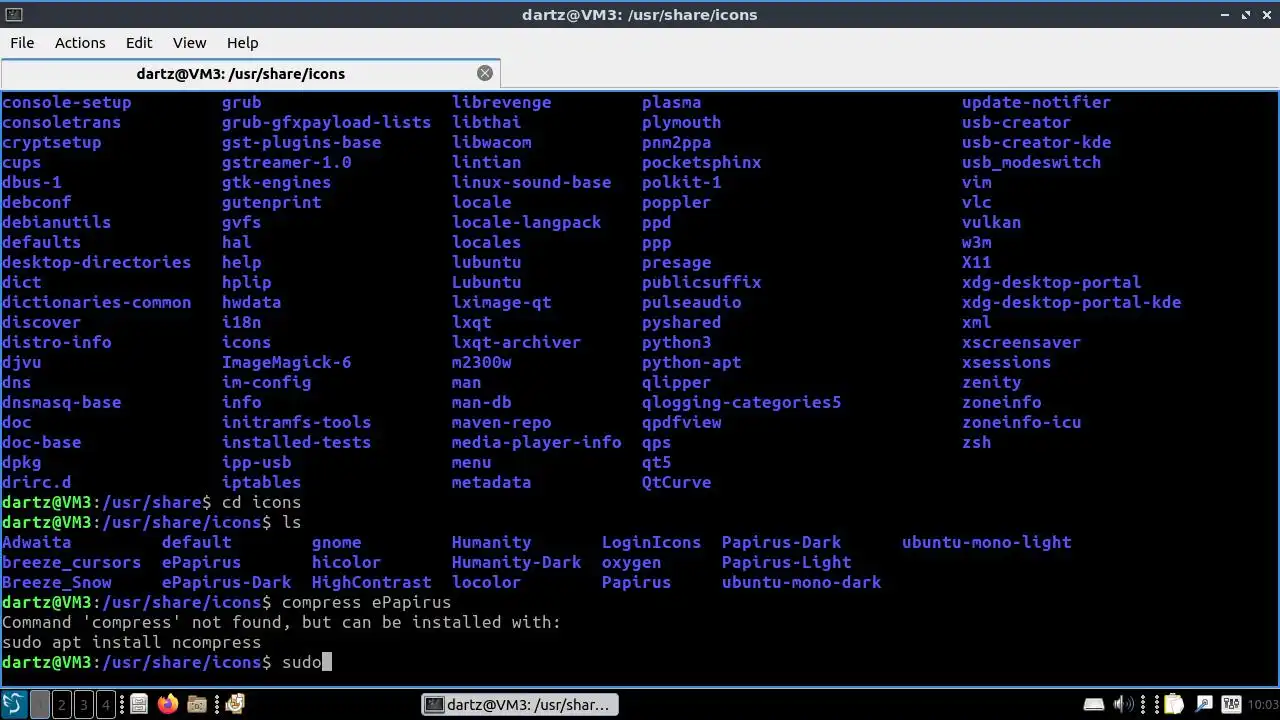Click the 'QtCurve' entry
The width and height of the screenshot is (1280, 720).
(x=677, y=482)
